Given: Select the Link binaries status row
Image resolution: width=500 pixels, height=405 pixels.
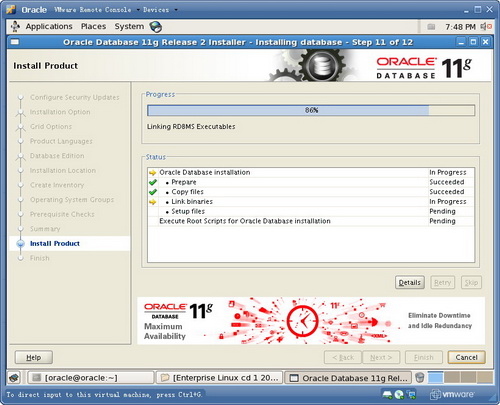Looking at the screenshot, I should tap(311, 201).
